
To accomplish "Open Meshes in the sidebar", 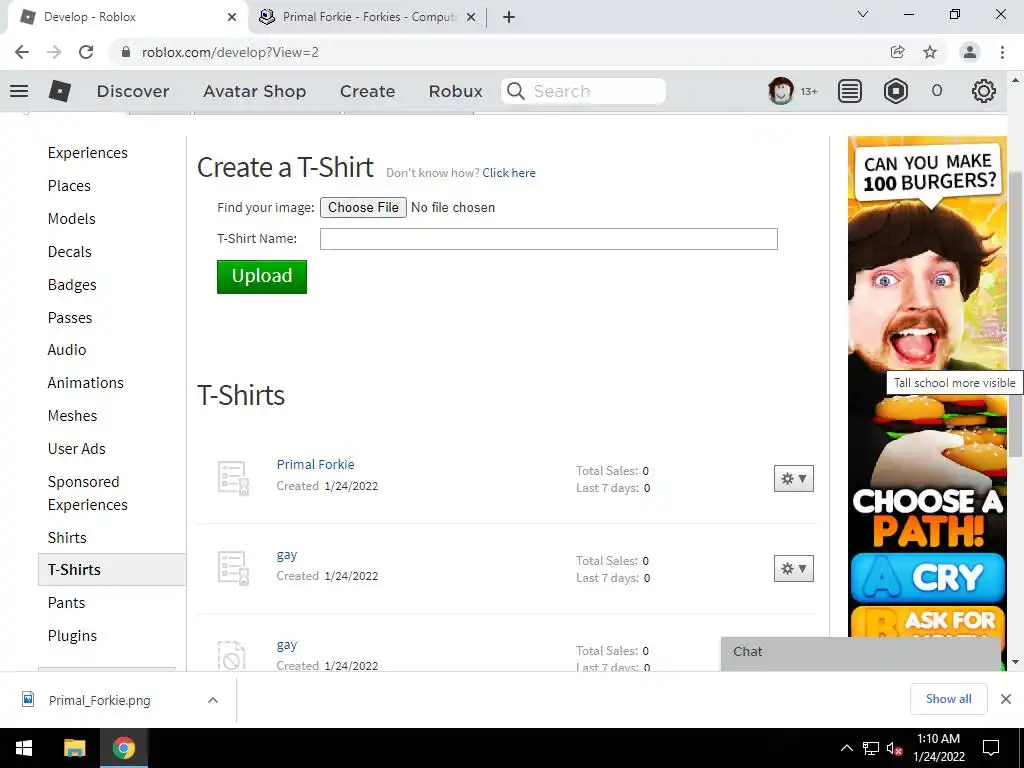I will (x=72, y=416).
